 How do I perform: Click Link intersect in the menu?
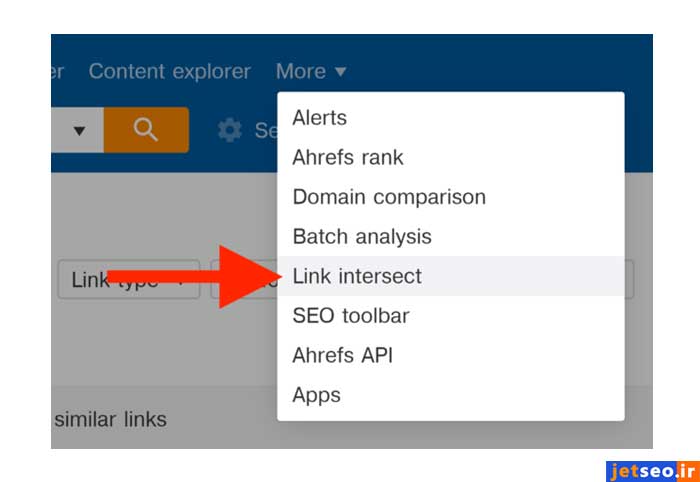[450, 276]
